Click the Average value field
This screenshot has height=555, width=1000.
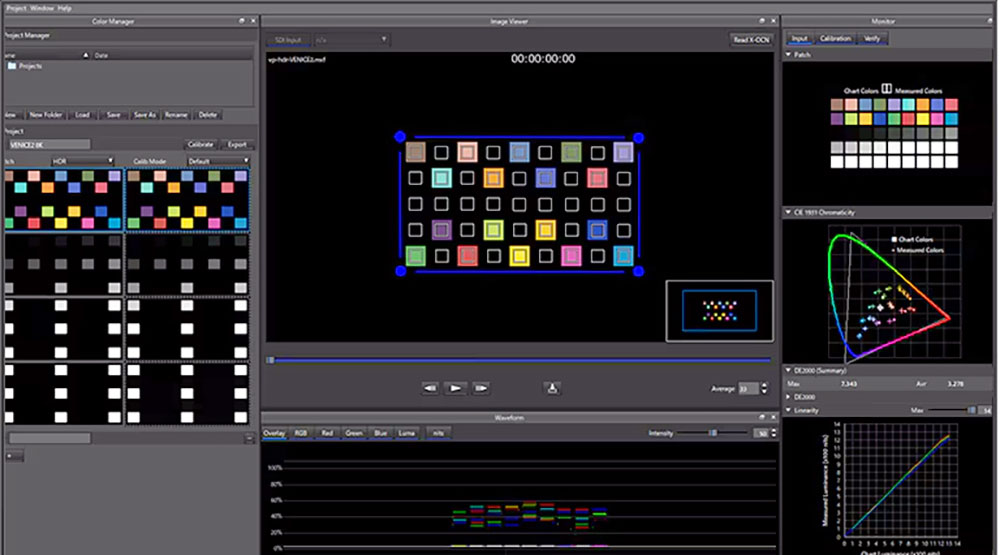click(749, 388)
